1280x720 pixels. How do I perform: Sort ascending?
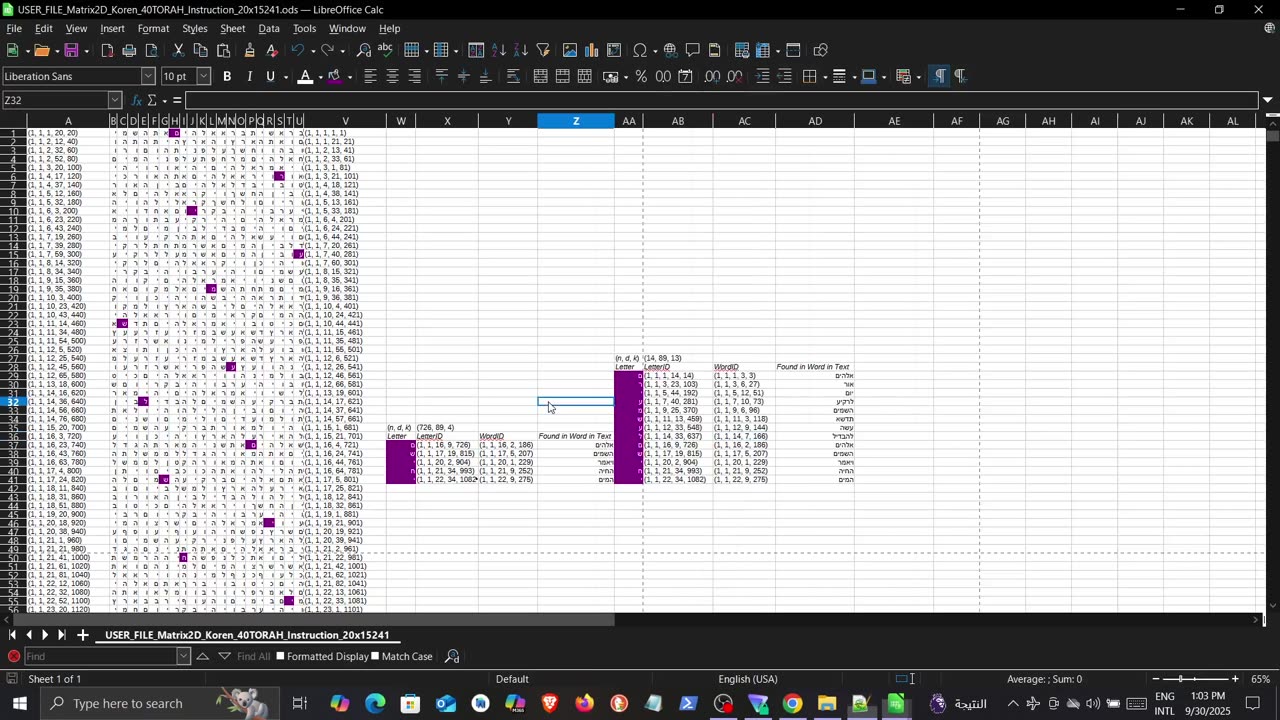499,50
